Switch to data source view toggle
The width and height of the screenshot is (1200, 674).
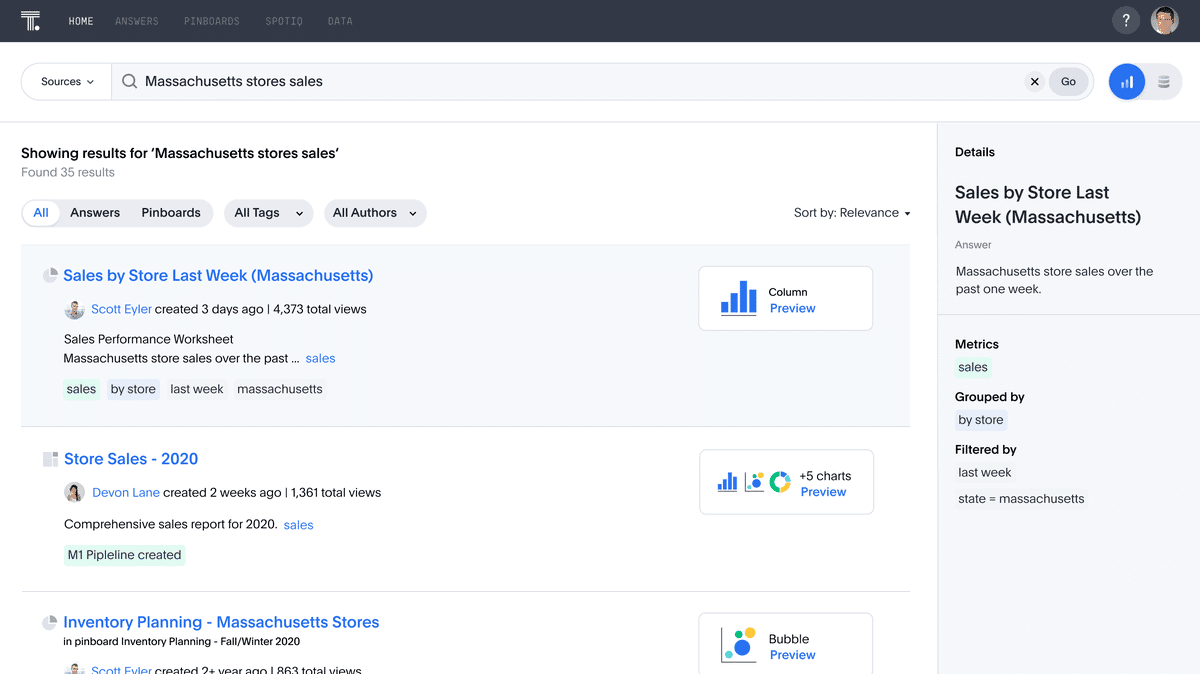click(x=1164, y=82)
